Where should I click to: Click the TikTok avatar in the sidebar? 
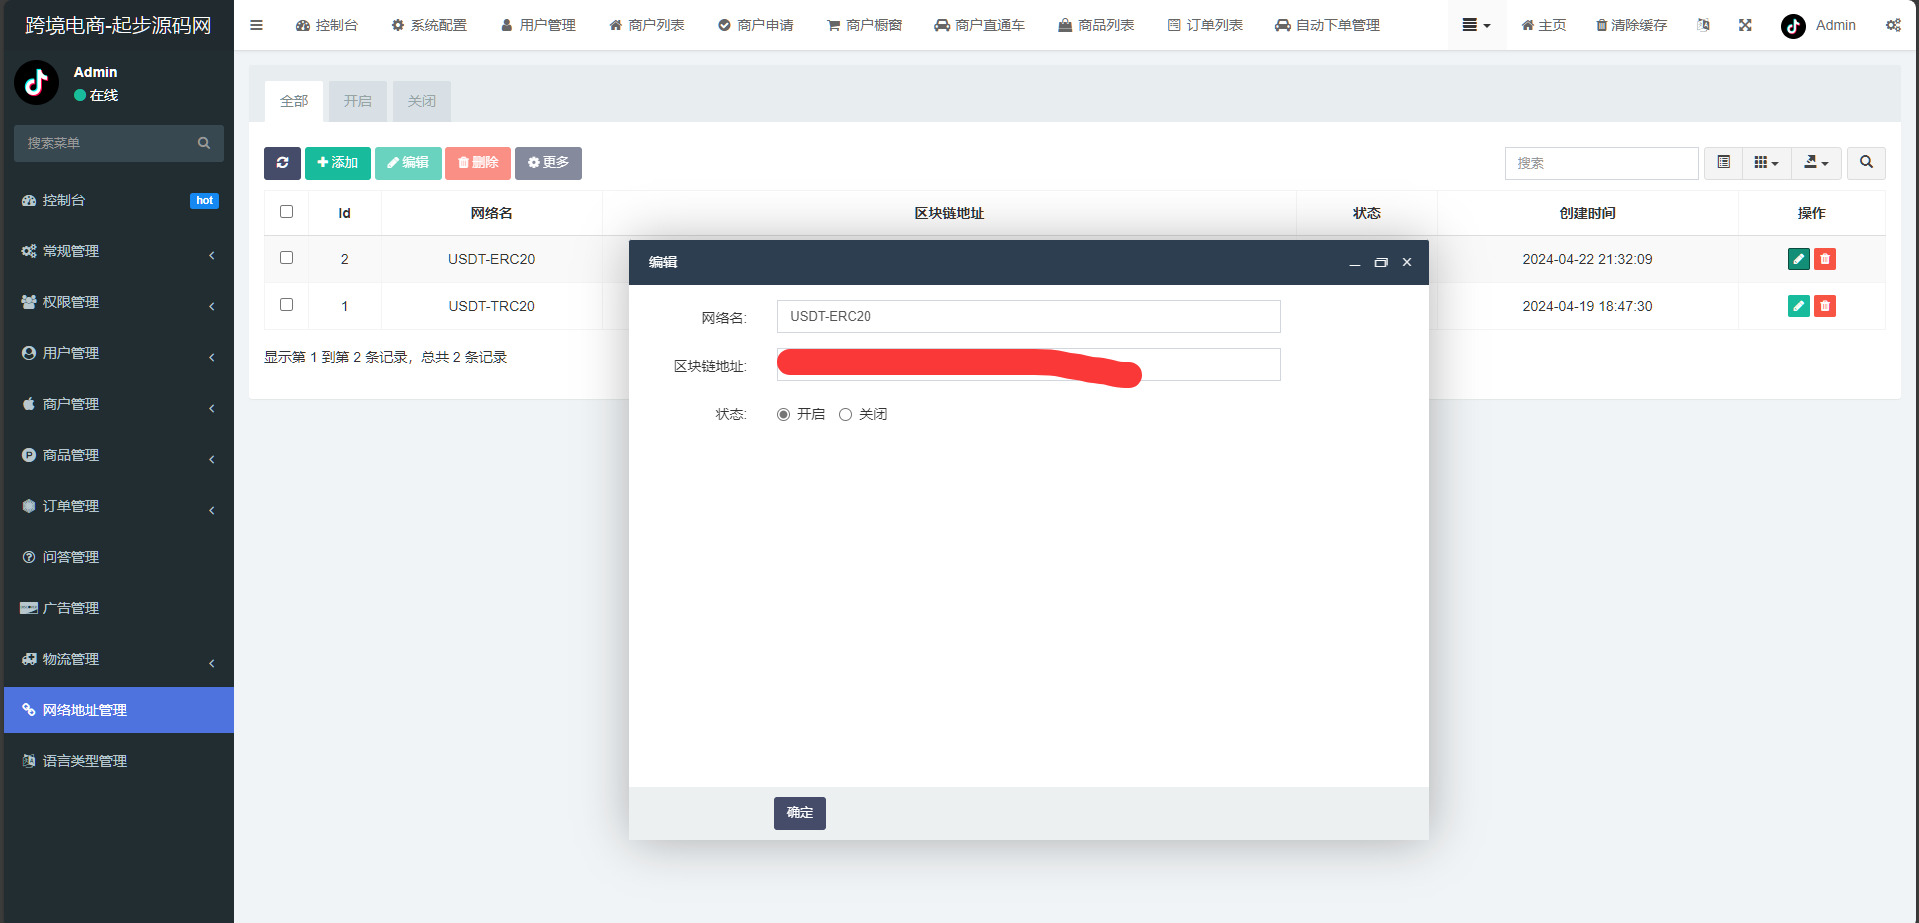pos(37,83)
